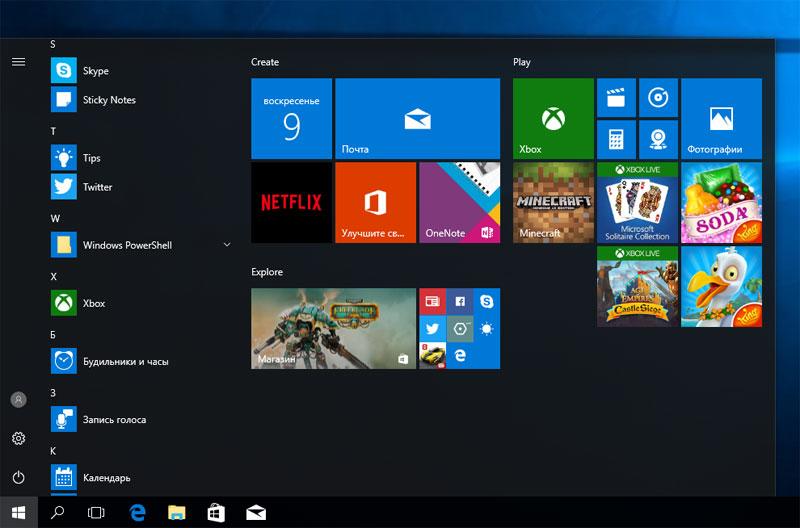Click the Candy Crush Soda tile
800x528 pixels.
click(x=721, y=203)
